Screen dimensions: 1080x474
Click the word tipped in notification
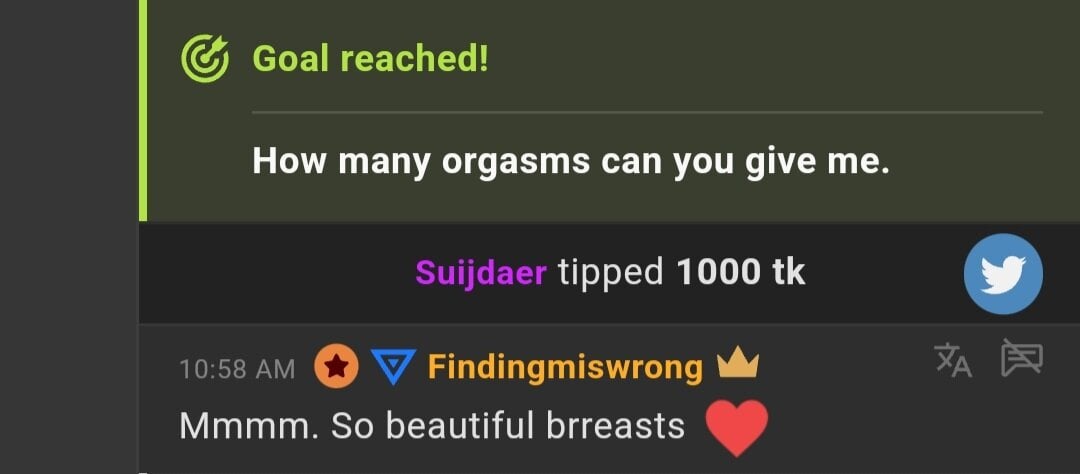610,274
